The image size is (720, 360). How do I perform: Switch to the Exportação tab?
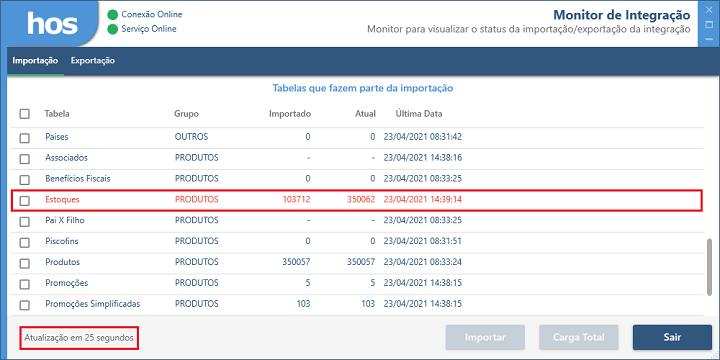[x=93, y=61]
